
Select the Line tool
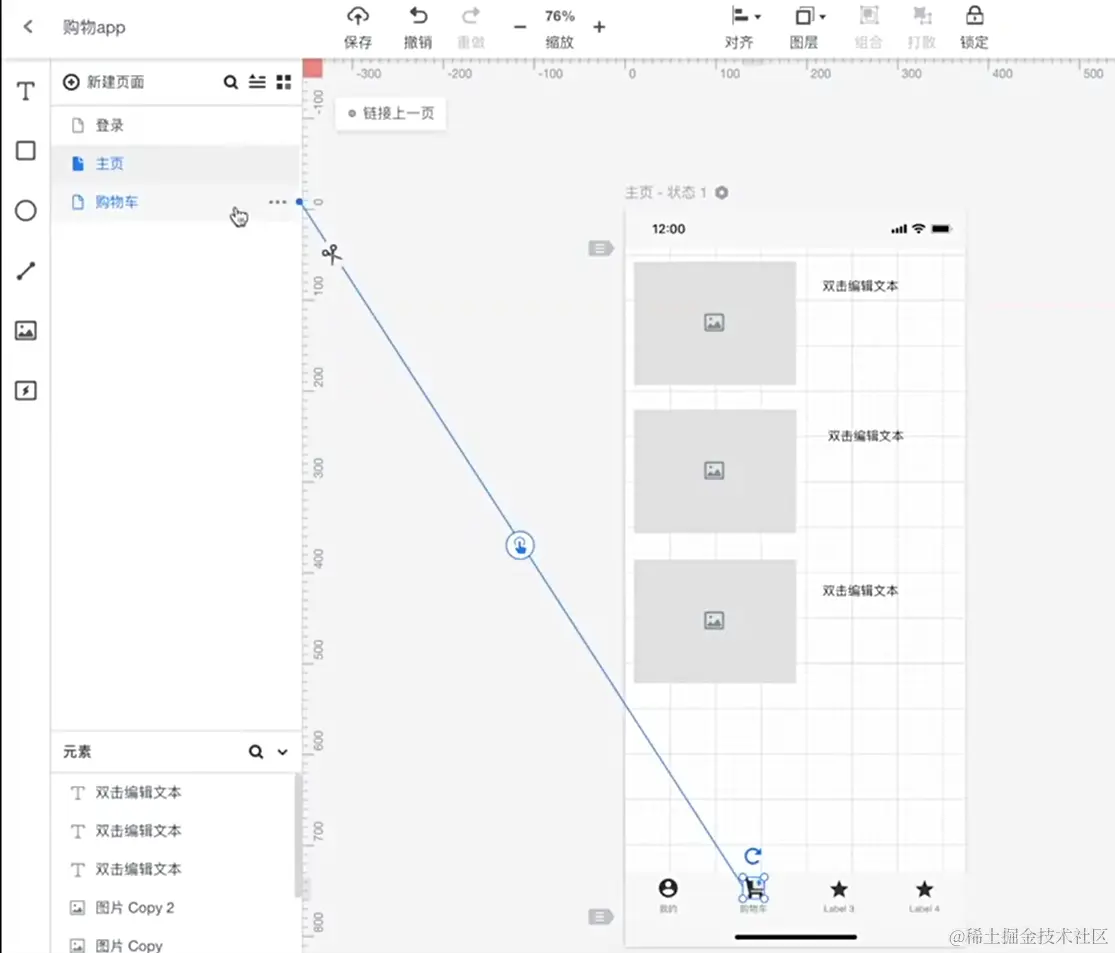tap(25, 270)
